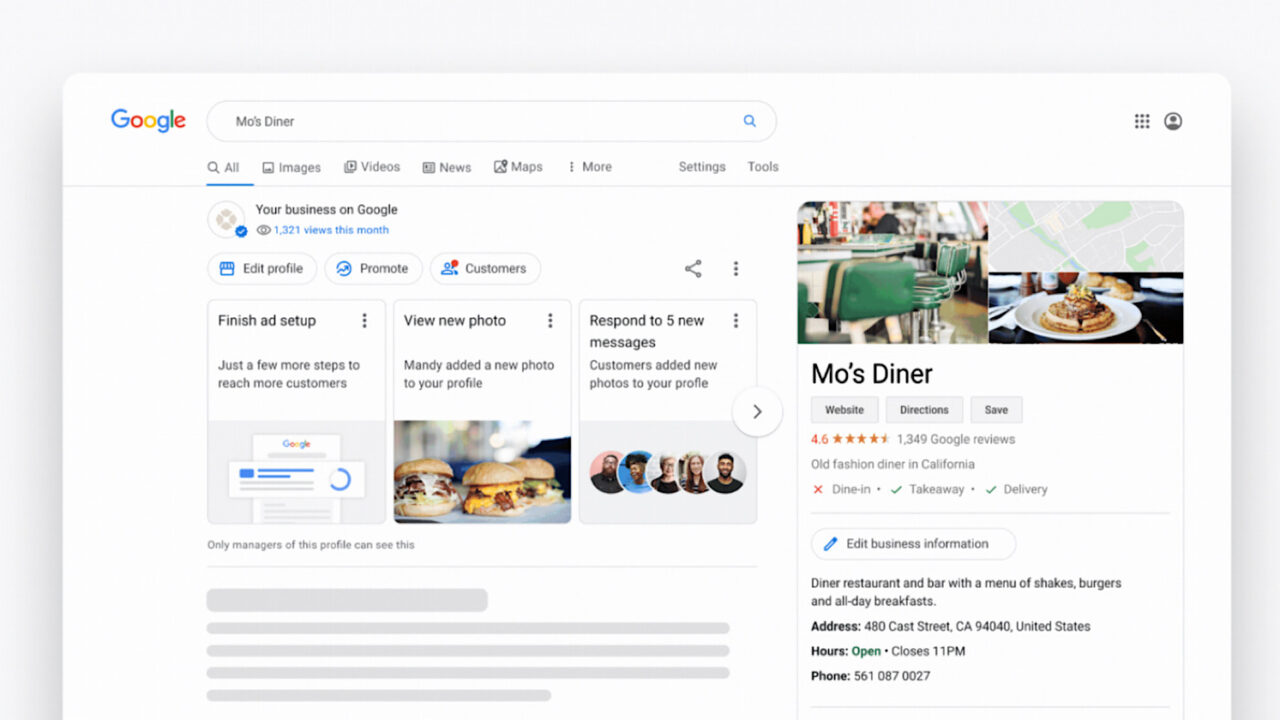The image size is (1280, 720).
Task: Click the pencil icon on Edit business information
Action: tap(830, 544)
